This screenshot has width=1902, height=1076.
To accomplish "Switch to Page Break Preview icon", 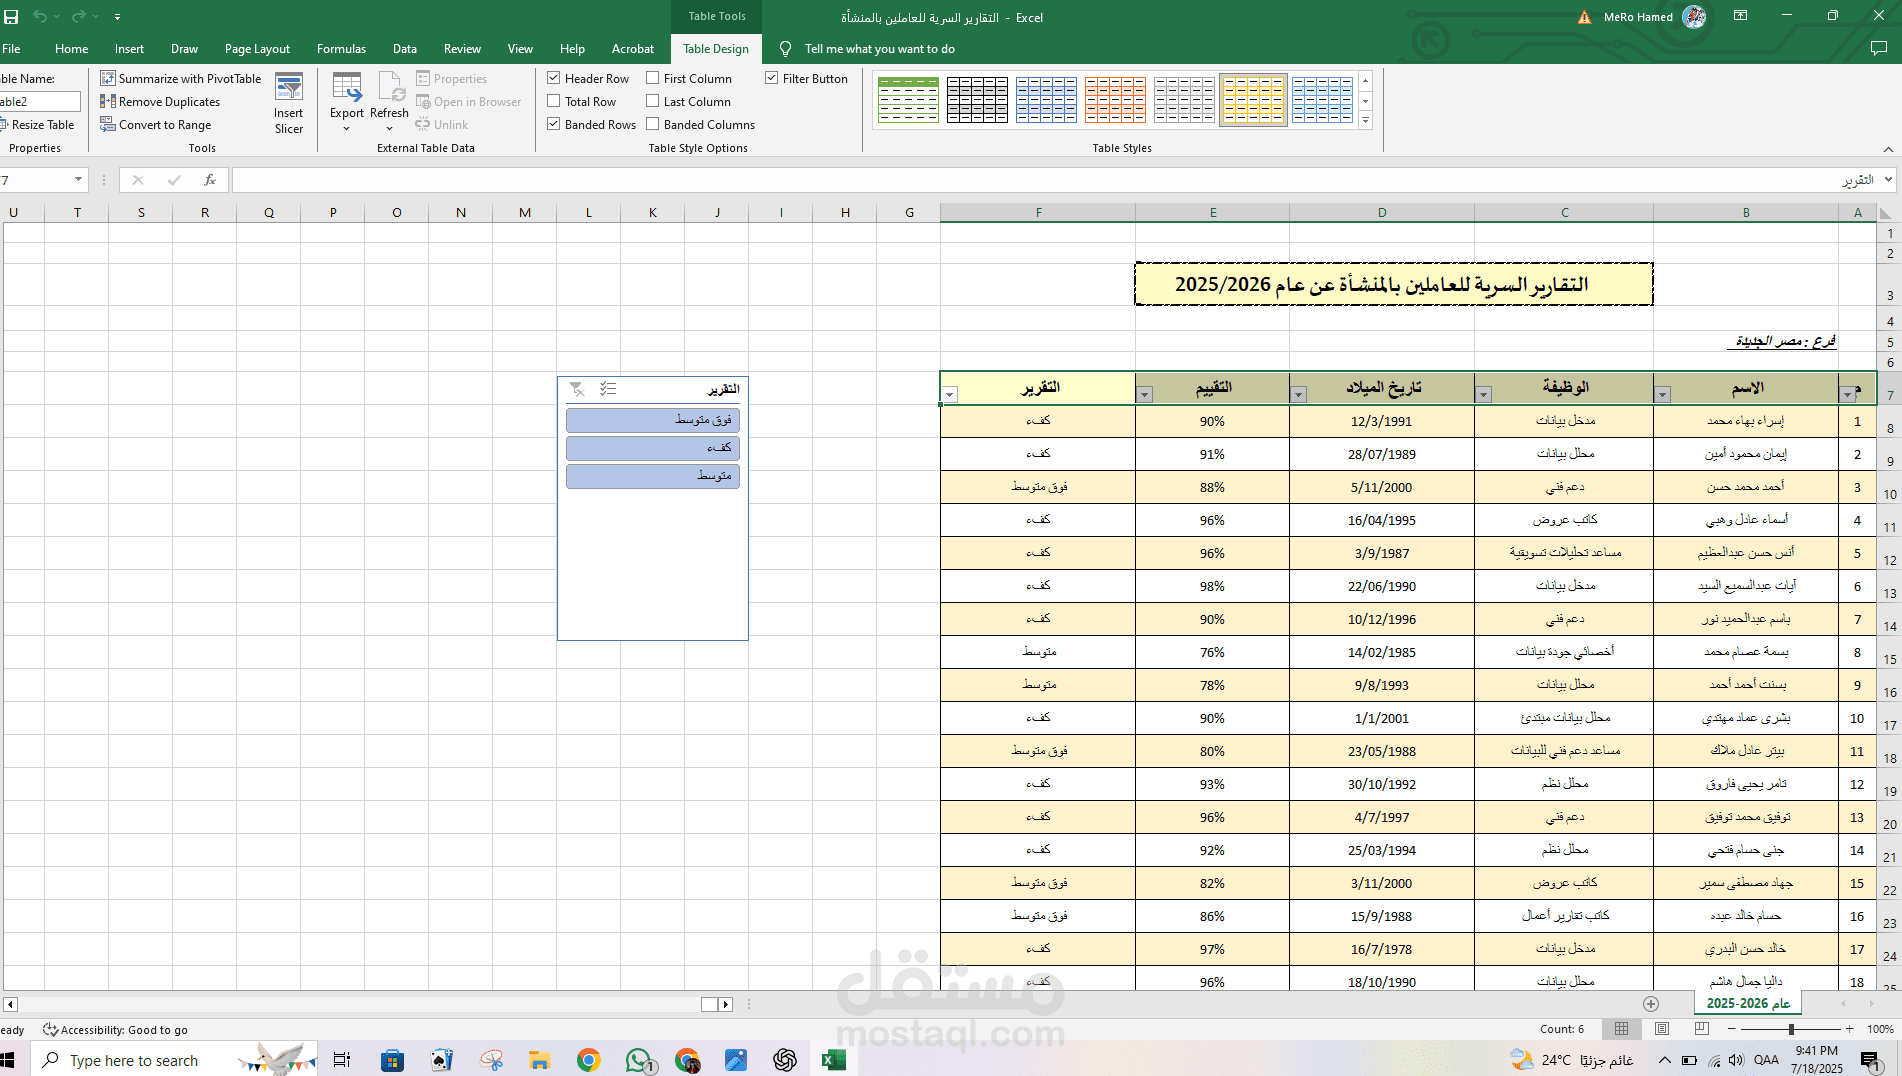I will [x=1702, y=1029].
